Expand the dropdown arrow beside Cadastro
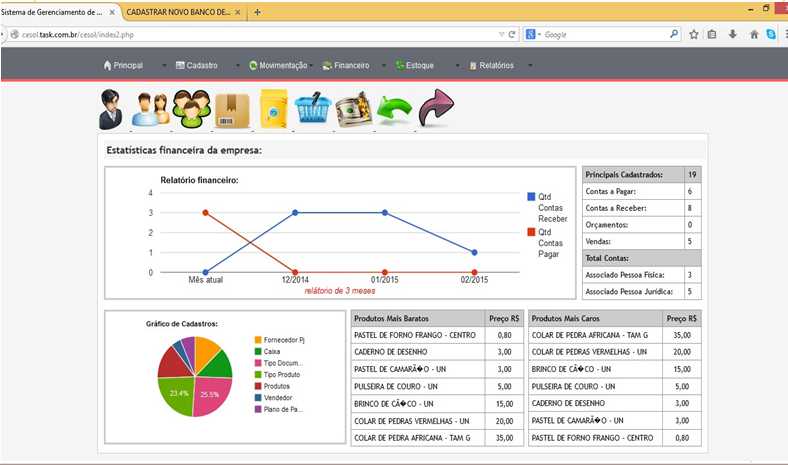 [238, 66]
